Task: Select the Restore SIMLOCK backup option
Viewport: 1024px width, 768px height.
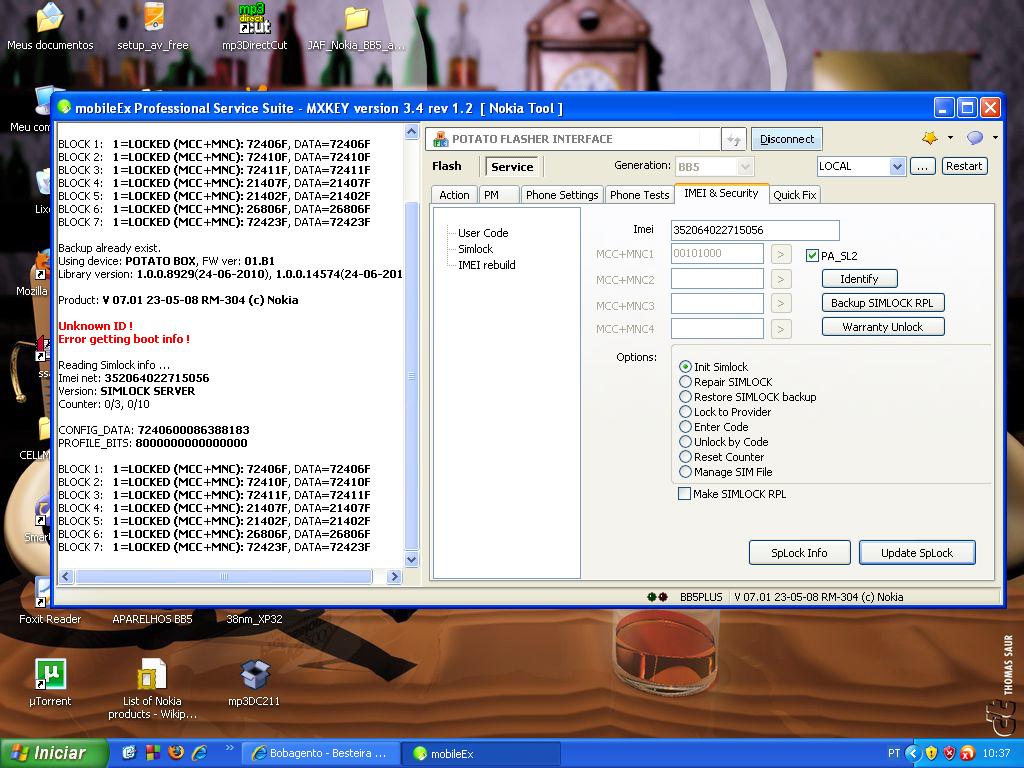Action: (x=685, y=397)
